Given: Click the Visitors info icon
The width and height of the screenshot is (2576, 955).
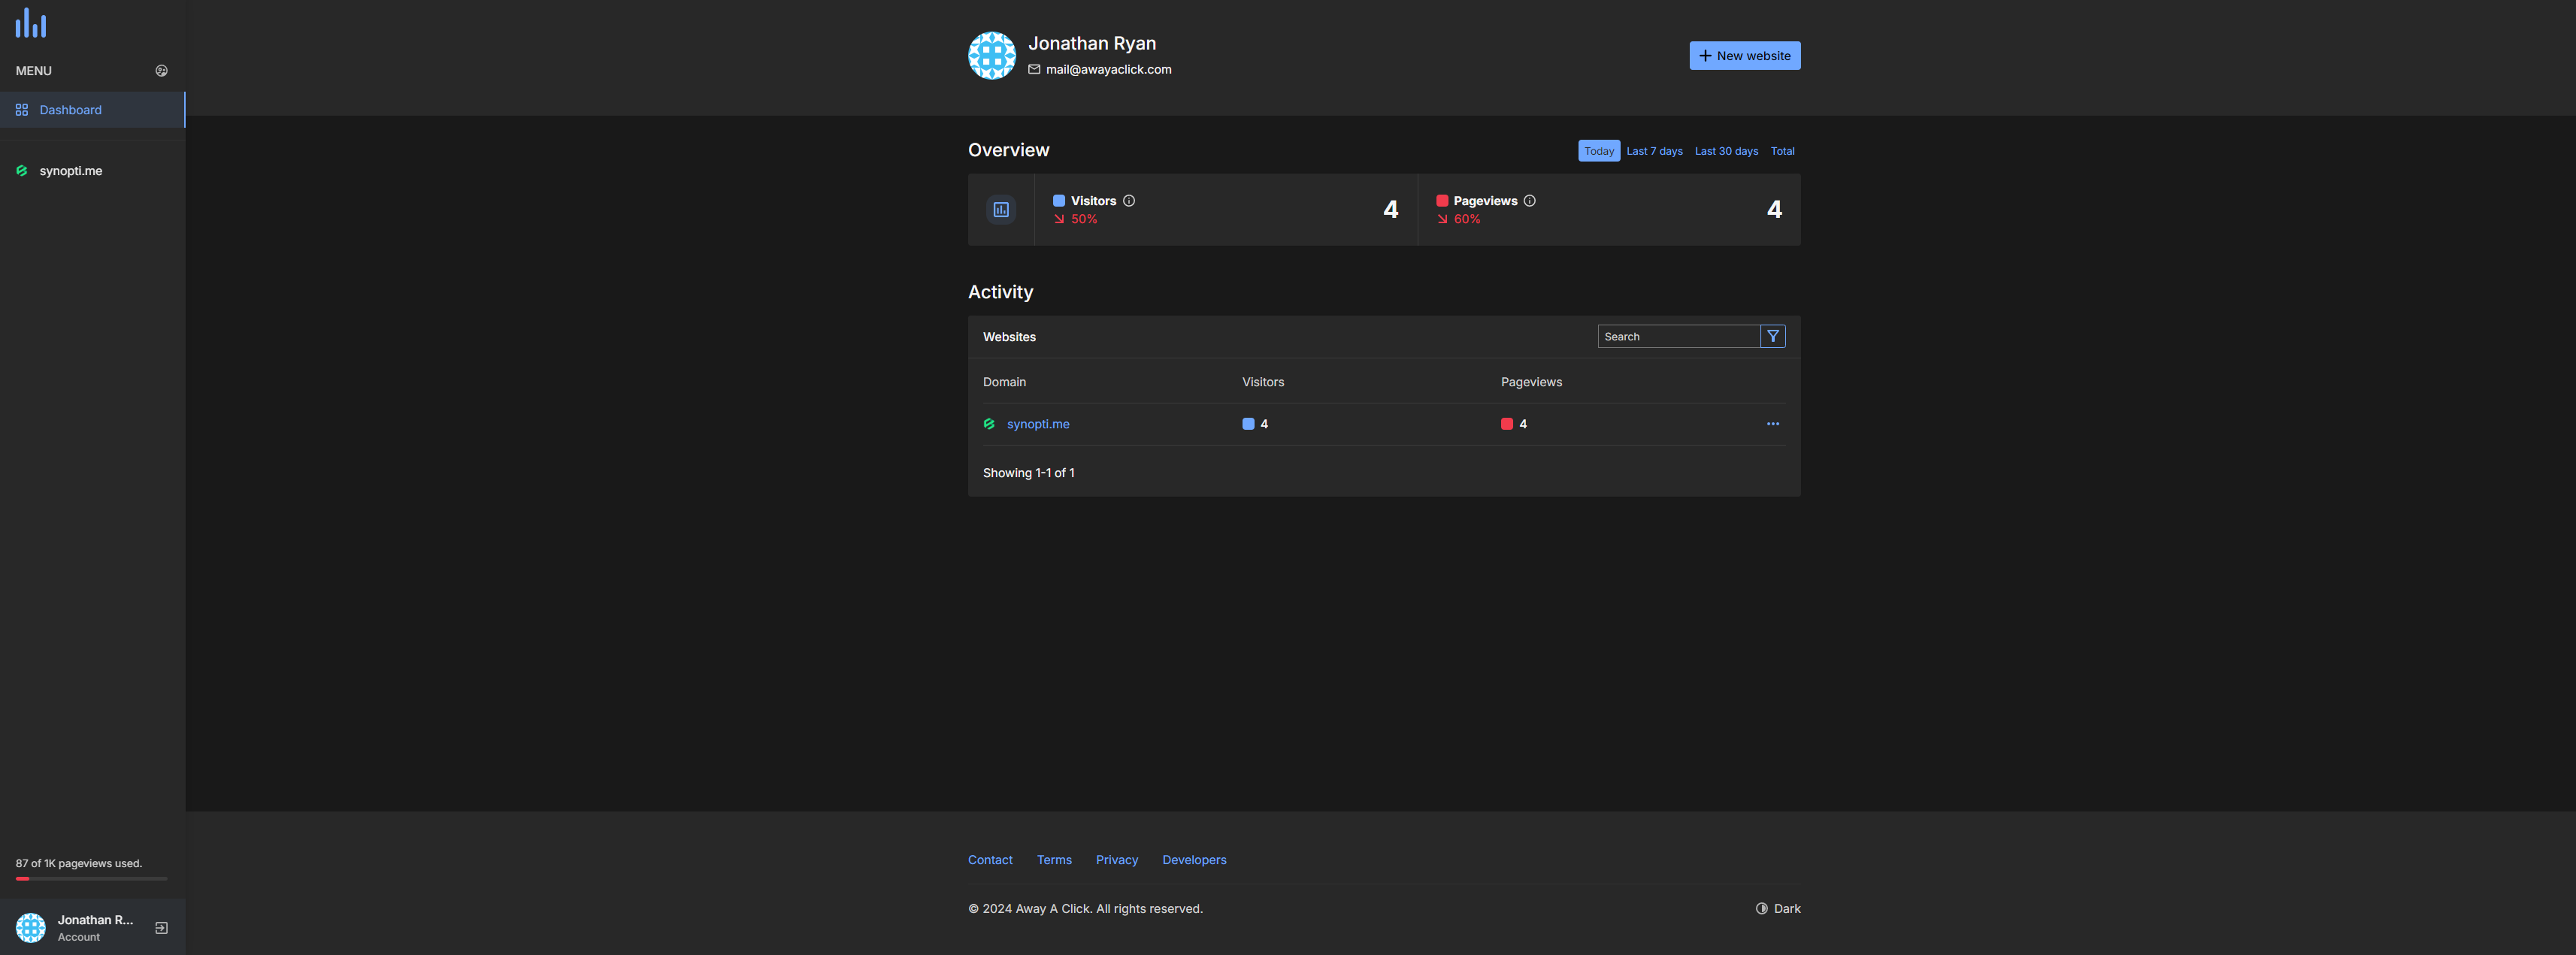Looking at the screenshot, I should click(1129, 201).
